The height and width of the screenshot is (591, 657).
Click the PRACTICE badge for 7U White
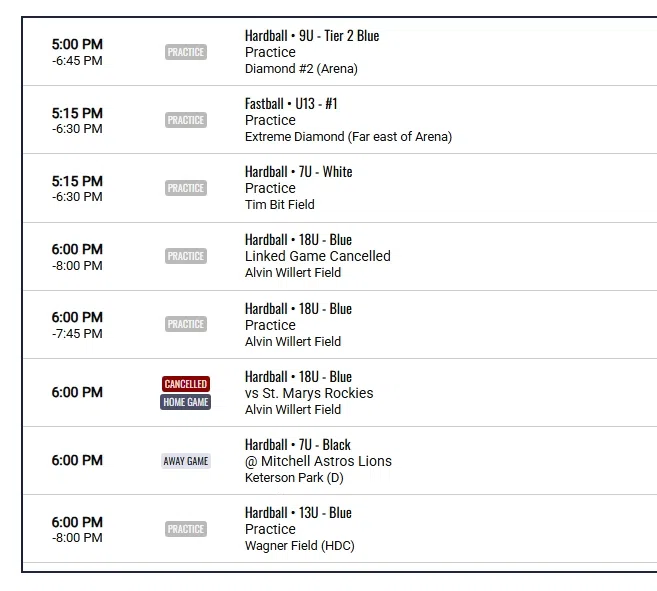186,188
